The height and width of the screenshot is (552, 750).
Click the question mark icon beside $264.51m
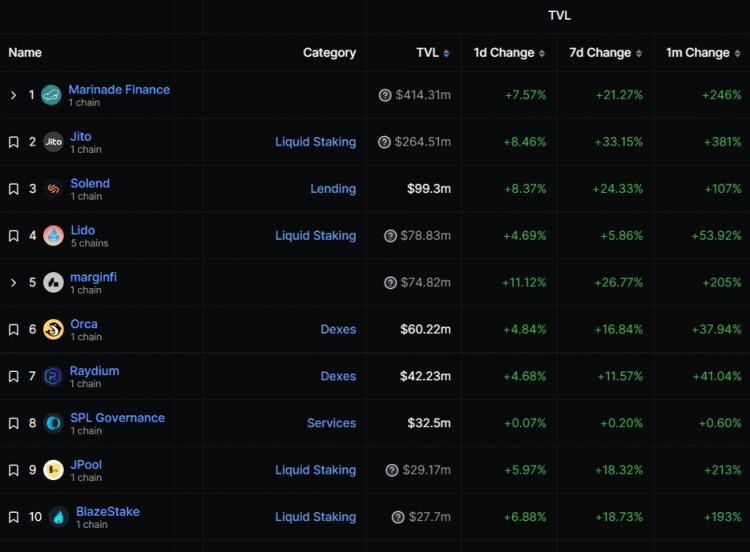pyautogui.click(x=384, y=142)
